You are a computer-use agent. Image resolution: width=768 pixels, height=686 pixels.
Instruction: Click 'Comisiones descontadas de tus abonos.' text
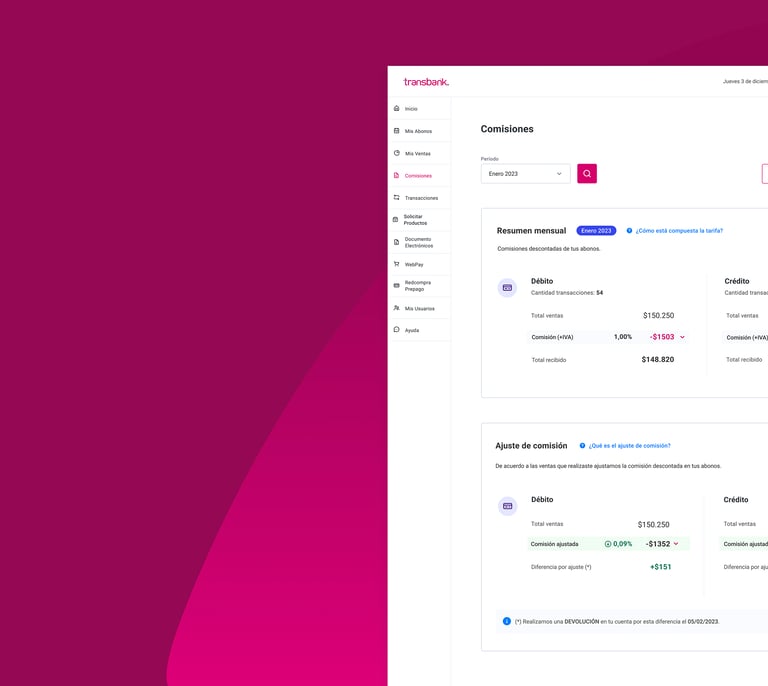pyautogui.click(x=549, y=249)
